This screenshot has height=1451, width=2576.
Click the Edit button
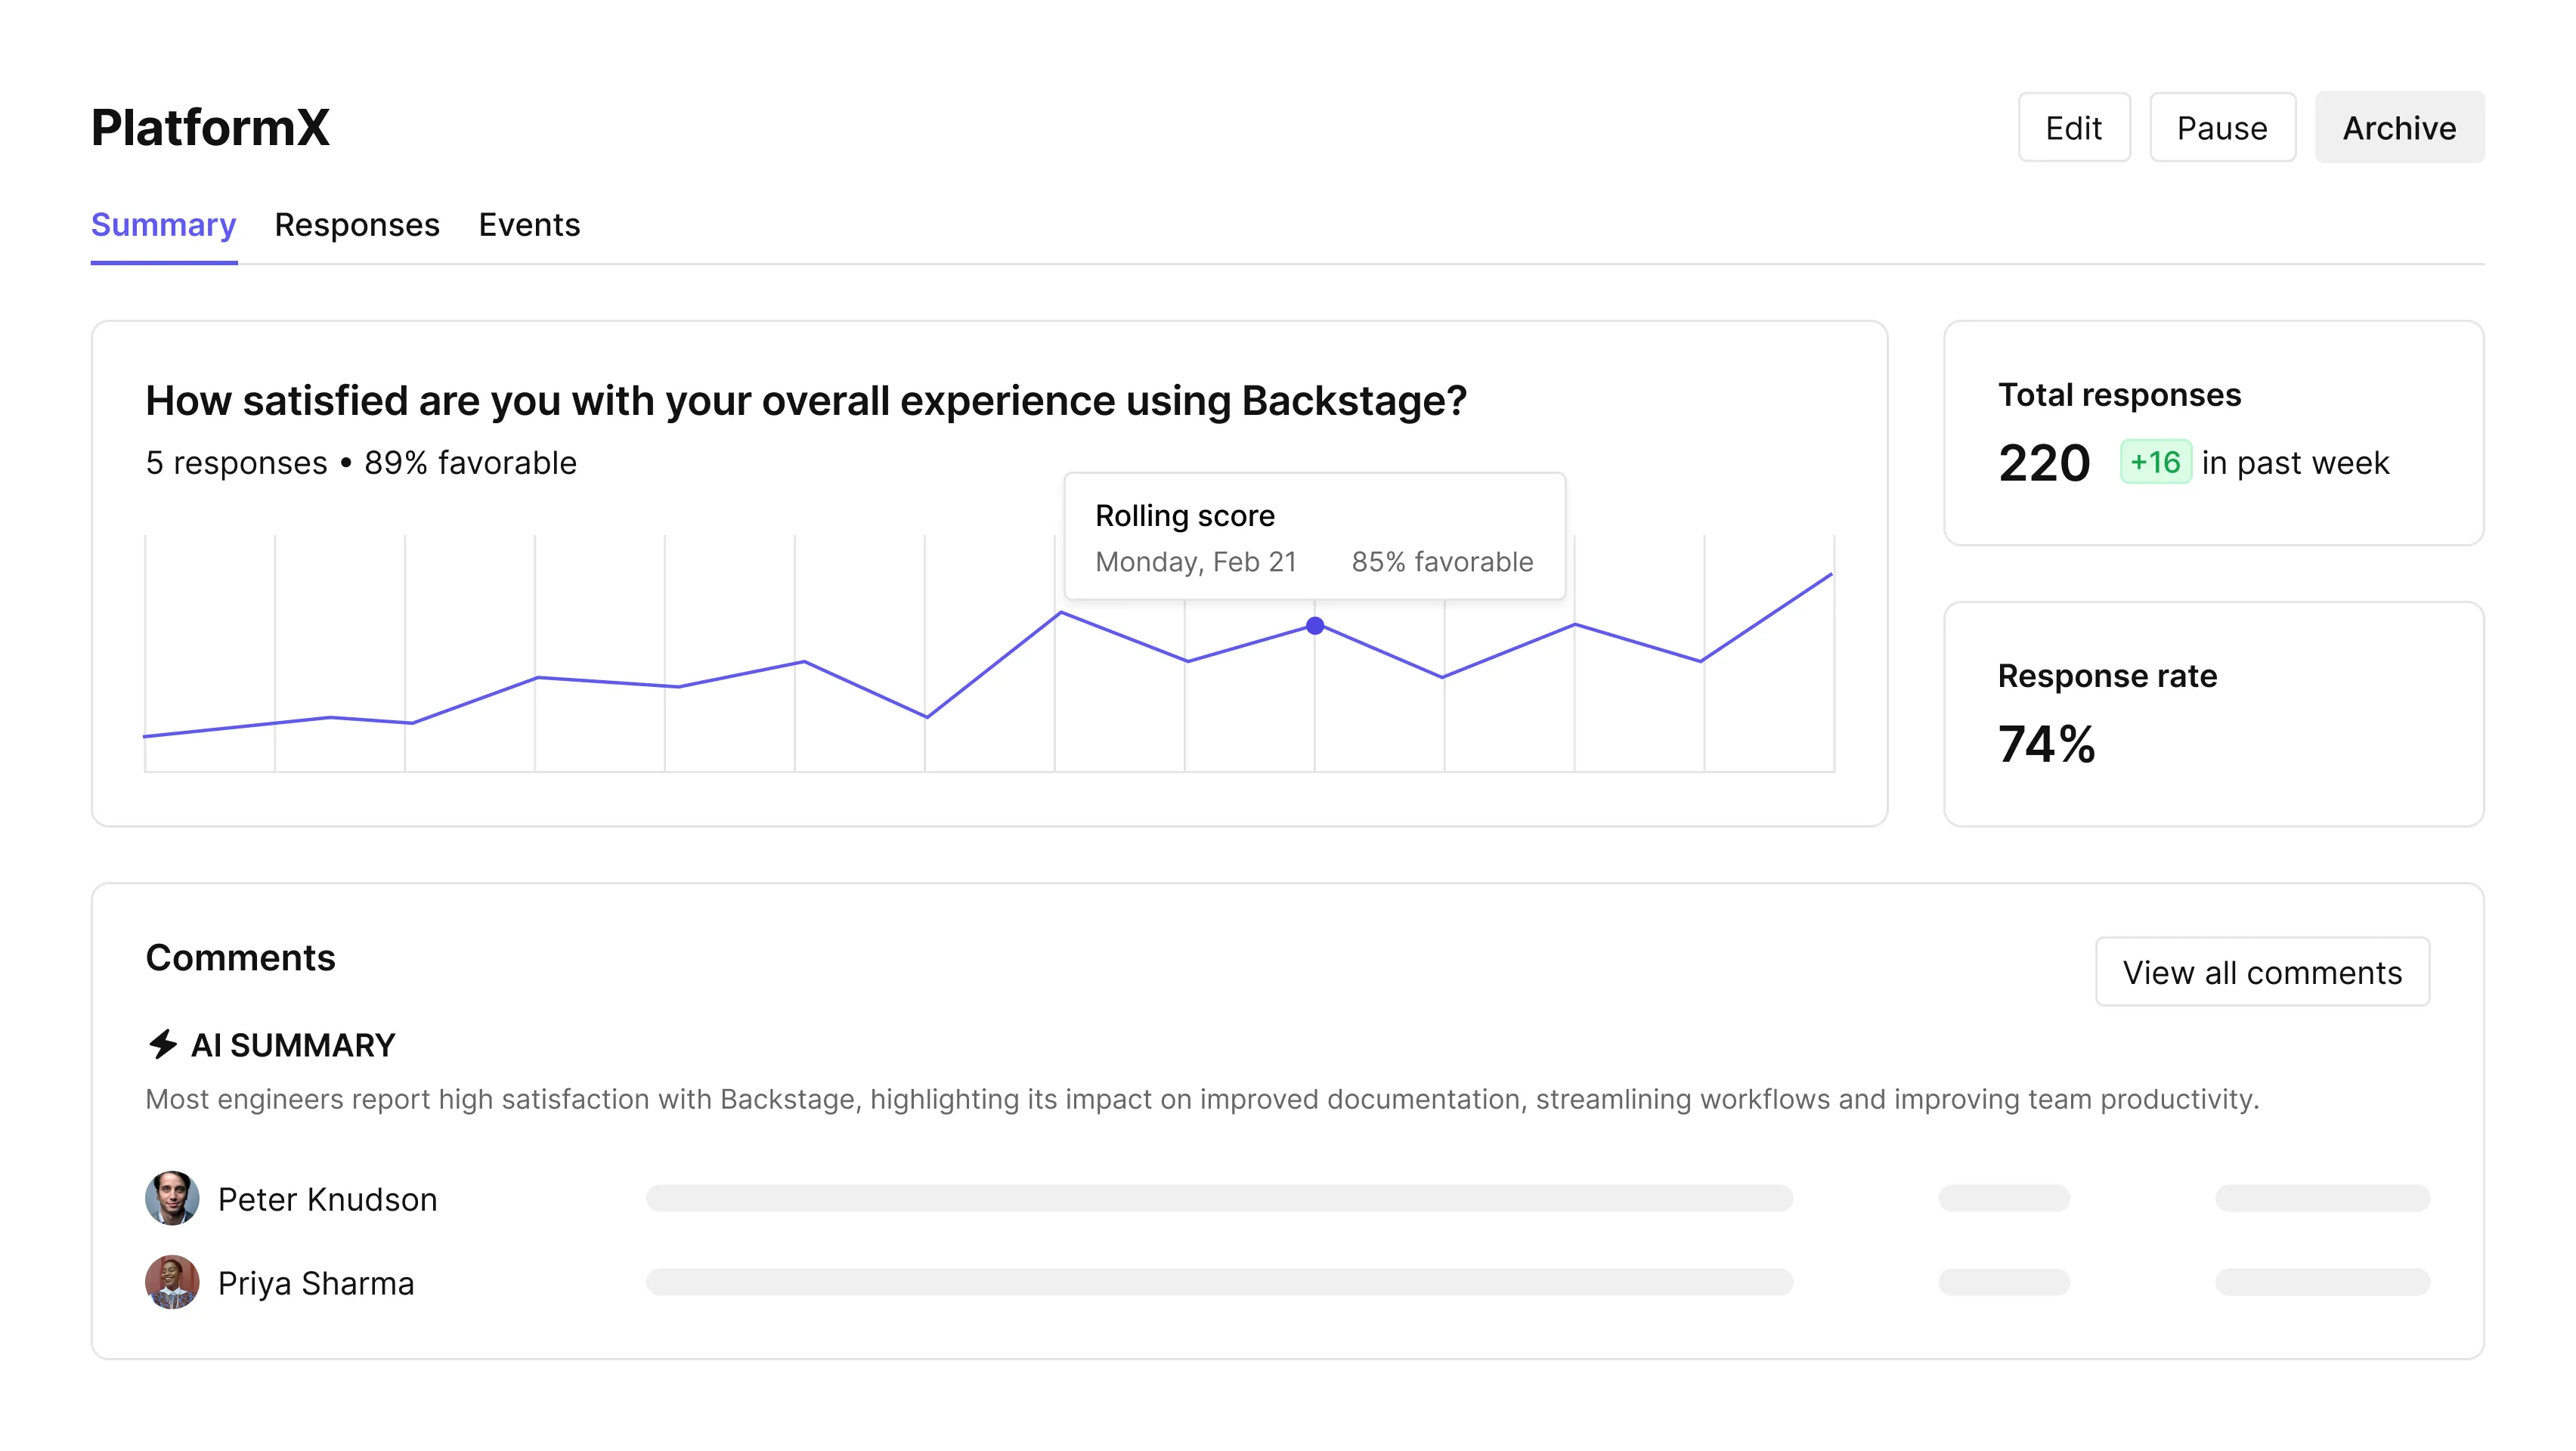(x=2074, y=127)
